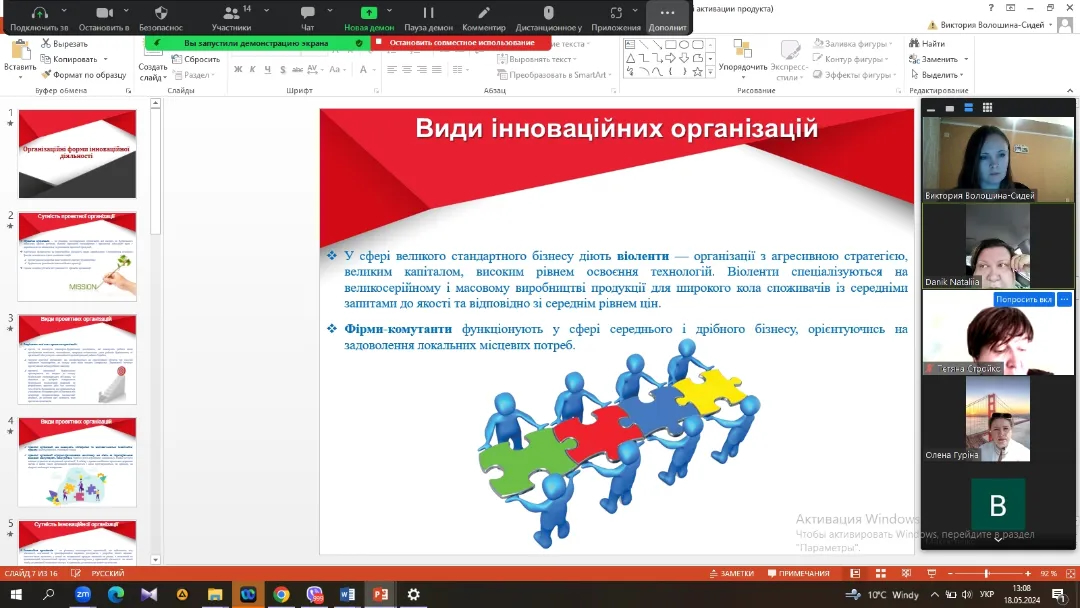Click the Reset (Сбросить) slide button
This screenshot has width=1080, height=608.
pyautogui.click(x=195, y=59)
